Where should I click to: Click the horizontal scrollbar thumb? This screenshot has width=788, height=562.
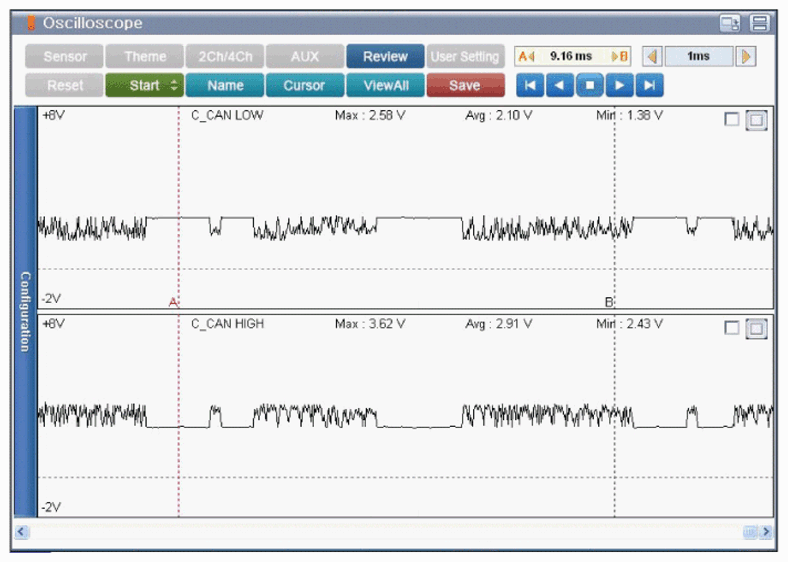[x=750, y=532]
